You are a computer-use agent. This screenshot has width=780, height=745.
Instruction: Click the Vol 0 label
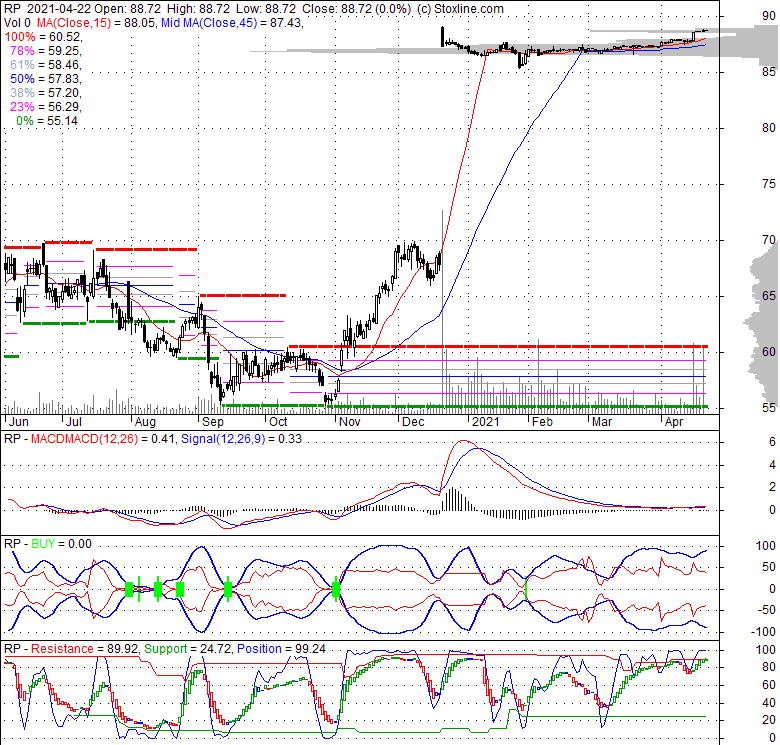17,23
